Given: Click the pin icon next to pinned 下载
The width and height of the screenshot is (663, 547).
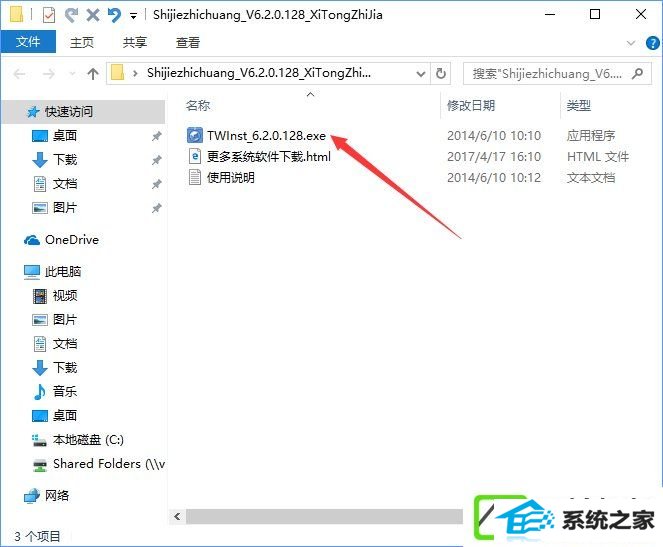Looking at the screenshot, I should [x=157, y=160].
